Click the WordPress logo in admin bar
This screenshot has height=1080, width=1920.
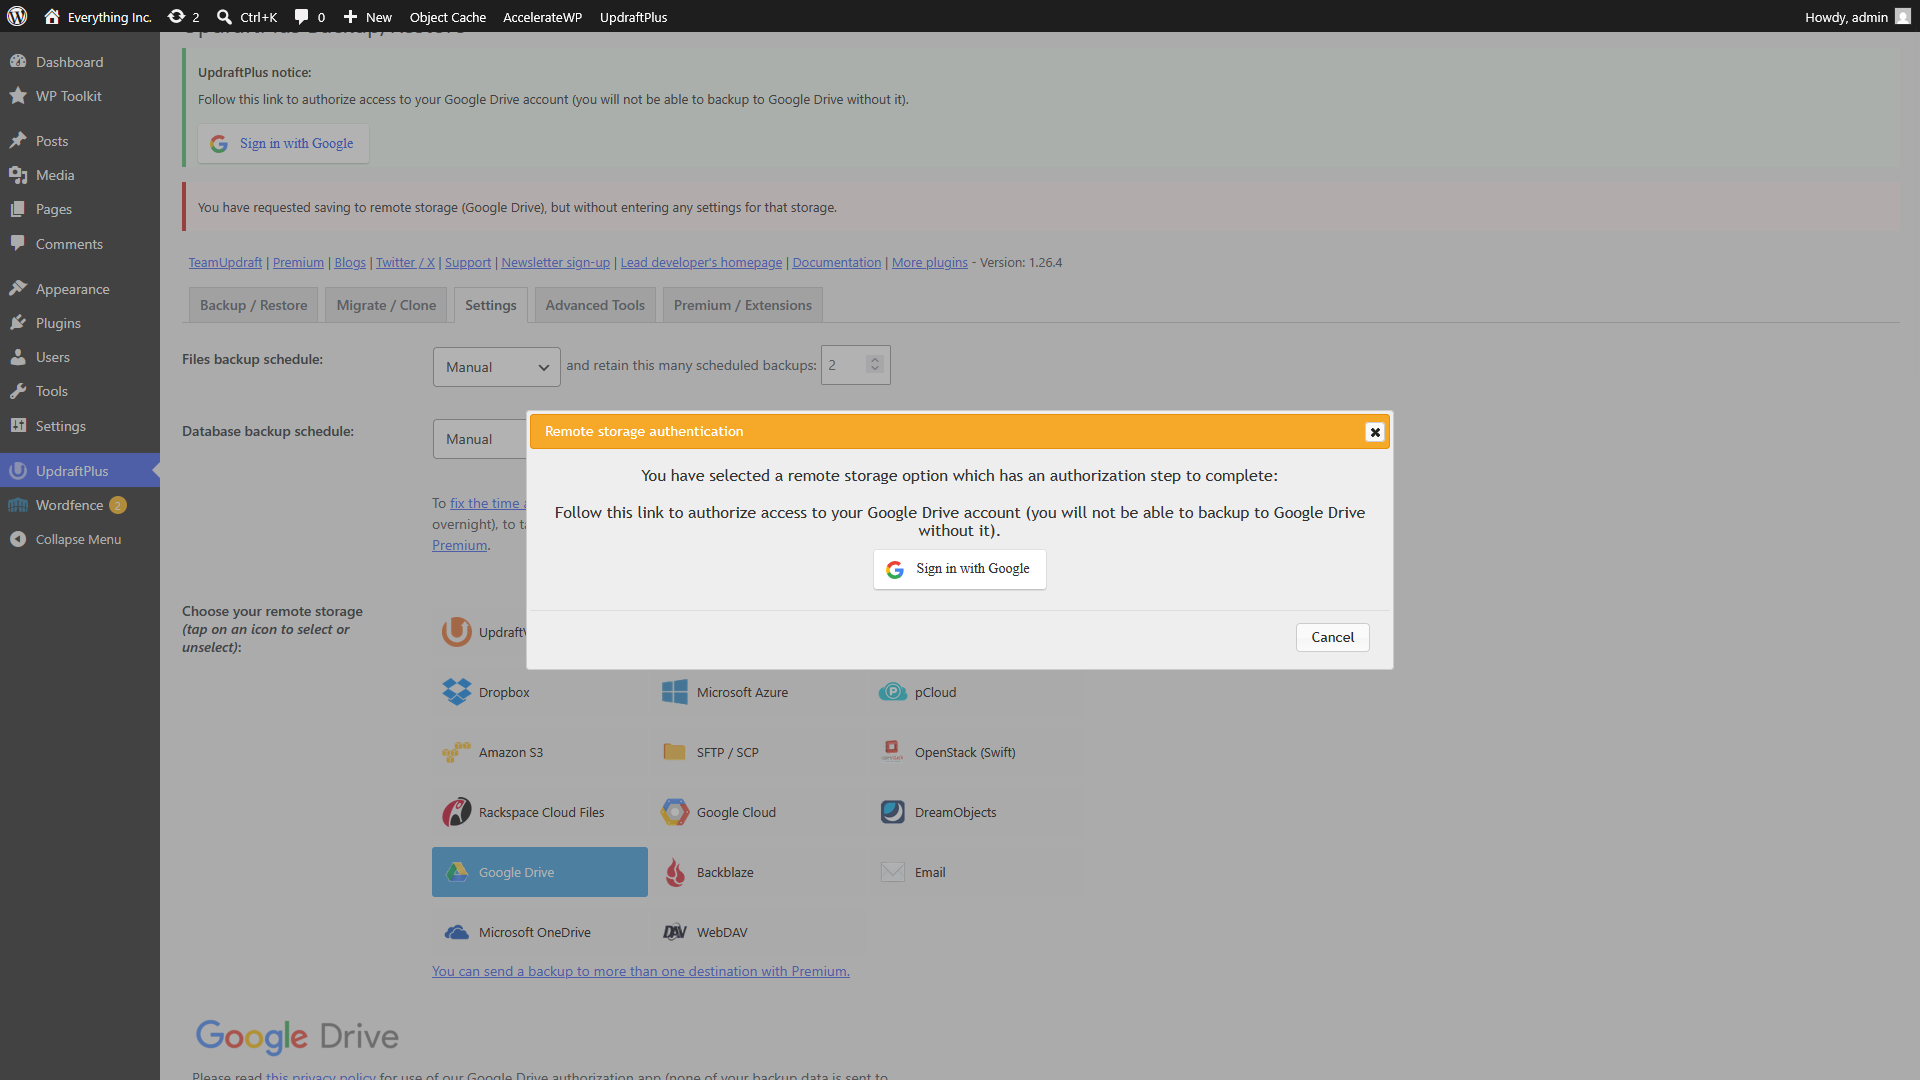pyautogui.click(x=17, y=16)
